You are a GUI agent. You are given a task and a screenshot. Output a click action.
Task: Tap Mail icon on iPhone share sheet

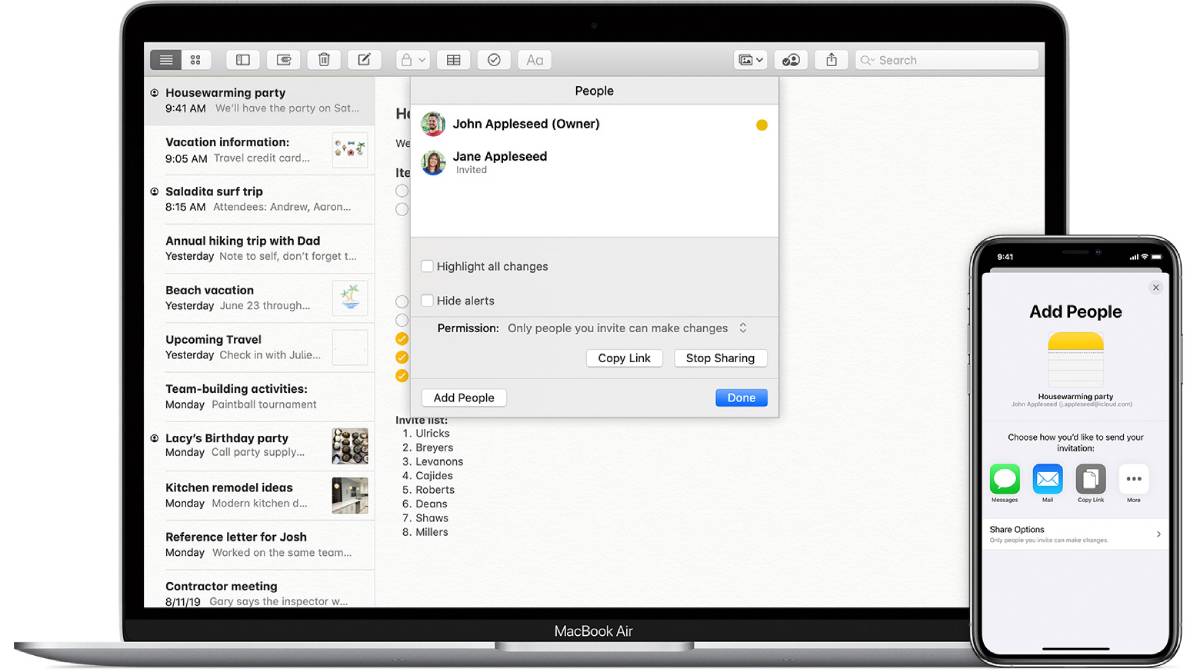tap(1048, 478)
